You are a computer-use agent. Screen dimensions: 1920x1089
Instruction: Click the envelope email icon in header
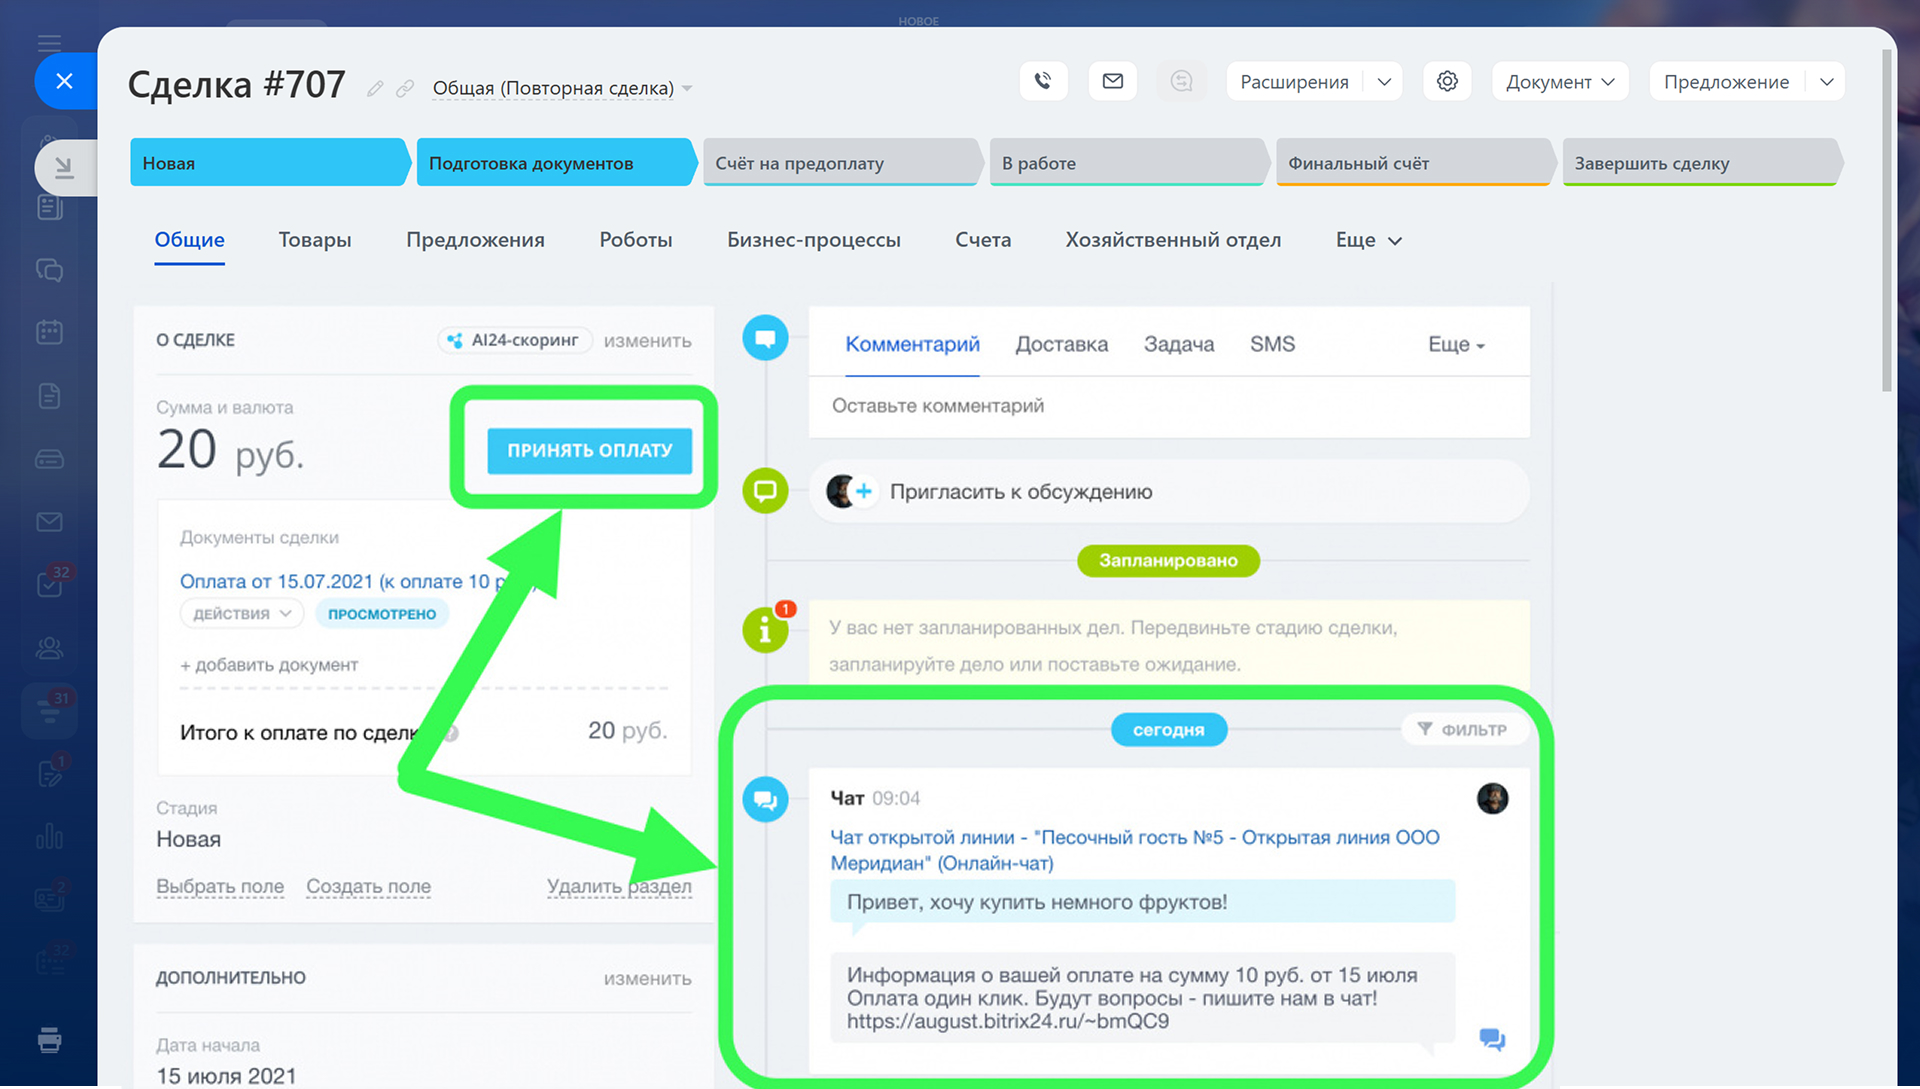click(1112, 81)
